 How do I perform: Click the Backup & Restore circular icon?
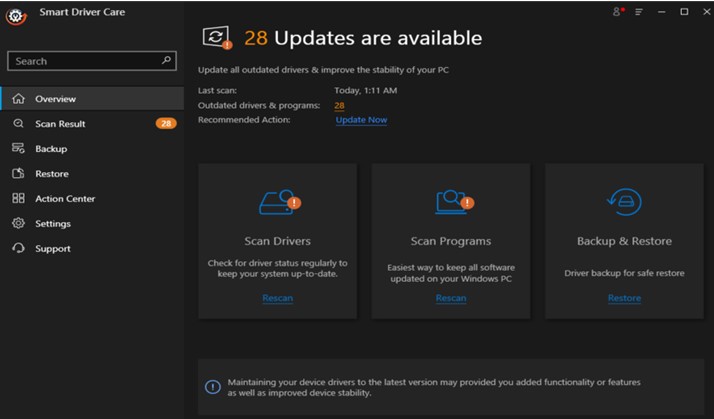pos(624,202)
